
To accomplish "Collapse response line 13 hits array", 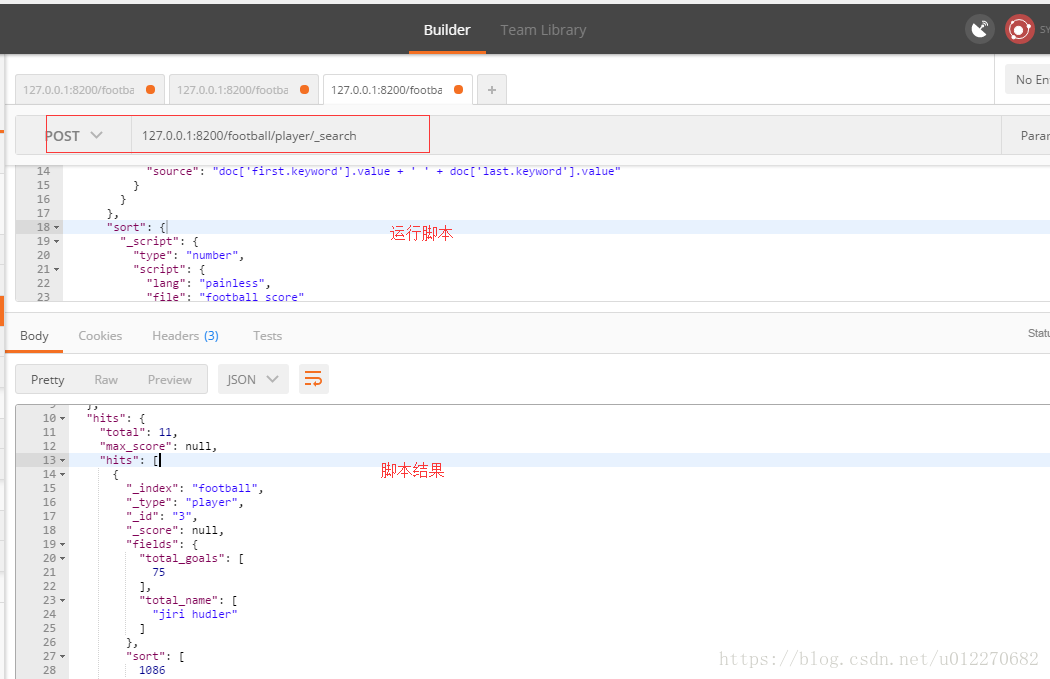I will (x=62, y=461).
